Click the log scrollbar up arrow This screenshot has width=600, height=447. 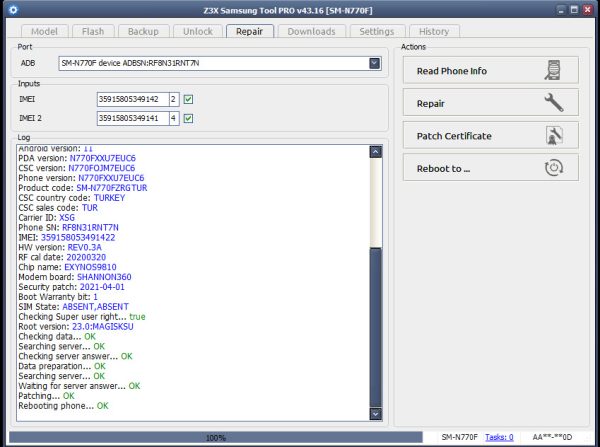point(376,152)
